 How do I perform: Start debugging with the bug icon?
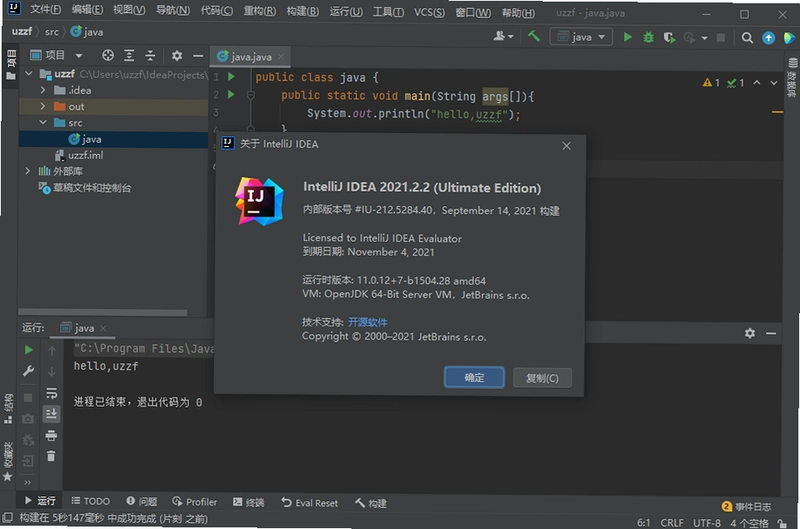pyautogui.click(x=648, y=37)
